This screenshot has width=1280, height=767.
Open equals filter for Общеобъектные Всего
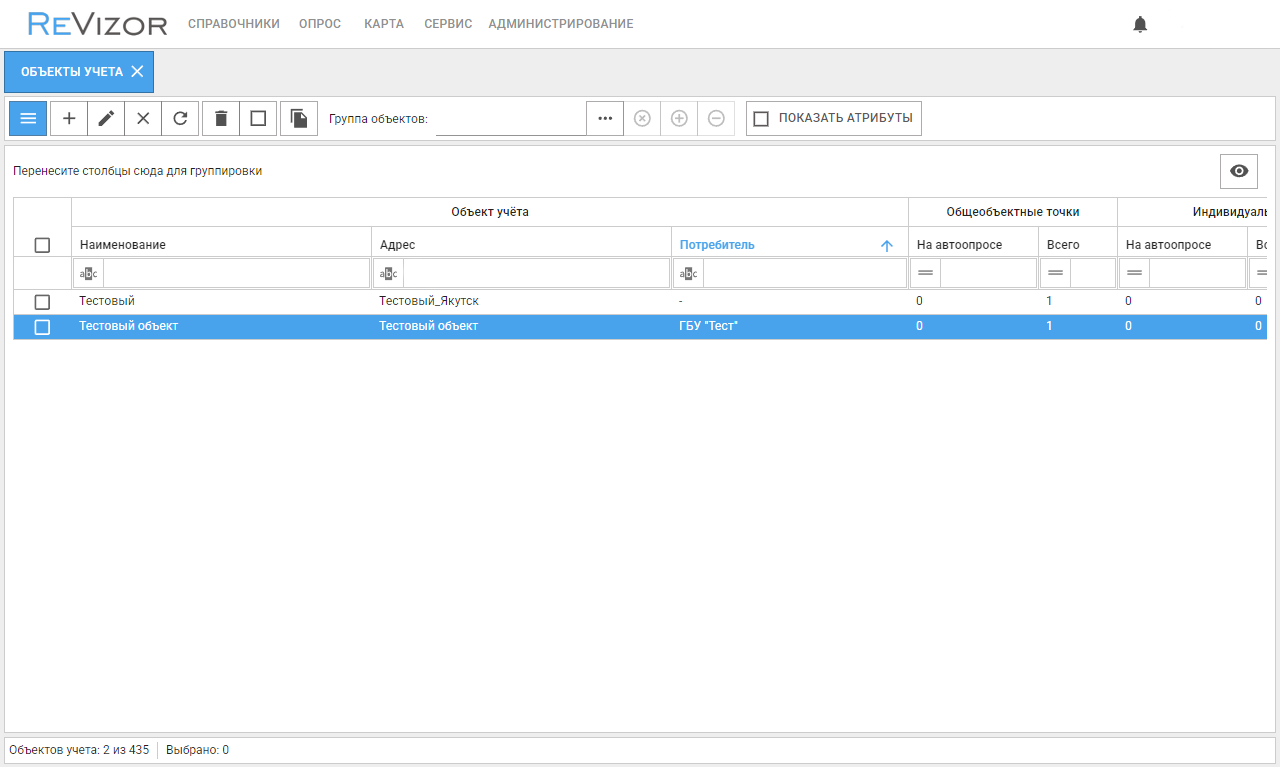(1055, 274)
